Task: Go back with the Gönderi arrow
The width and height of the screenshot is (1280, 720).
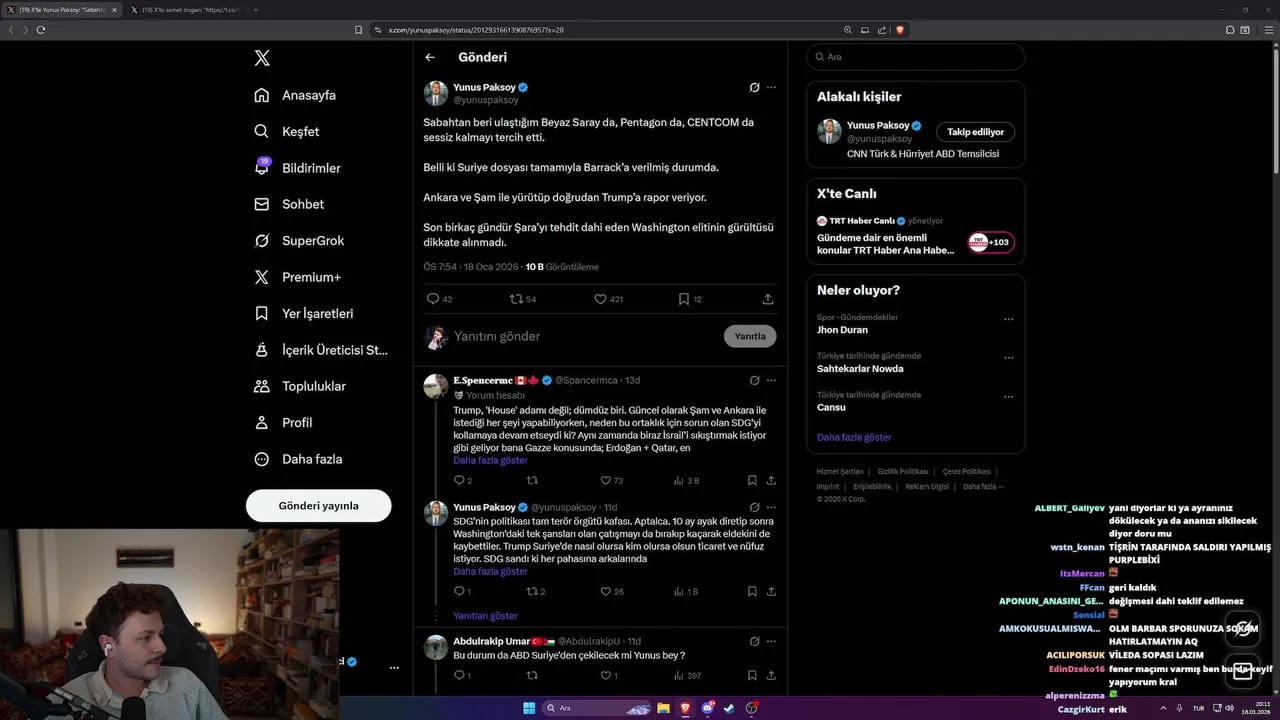Action: click(x=430, y=57)
